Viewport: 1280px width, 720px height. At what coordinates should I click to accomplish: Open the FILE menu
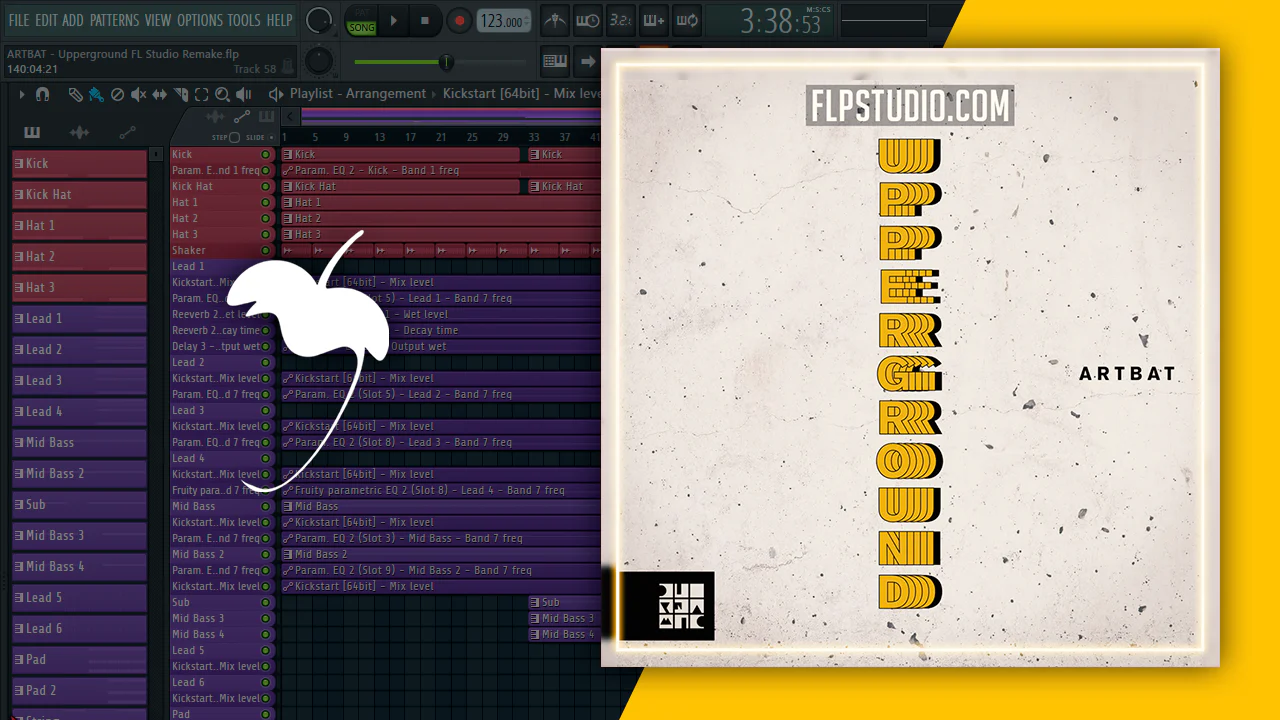(x=18, y=20)
